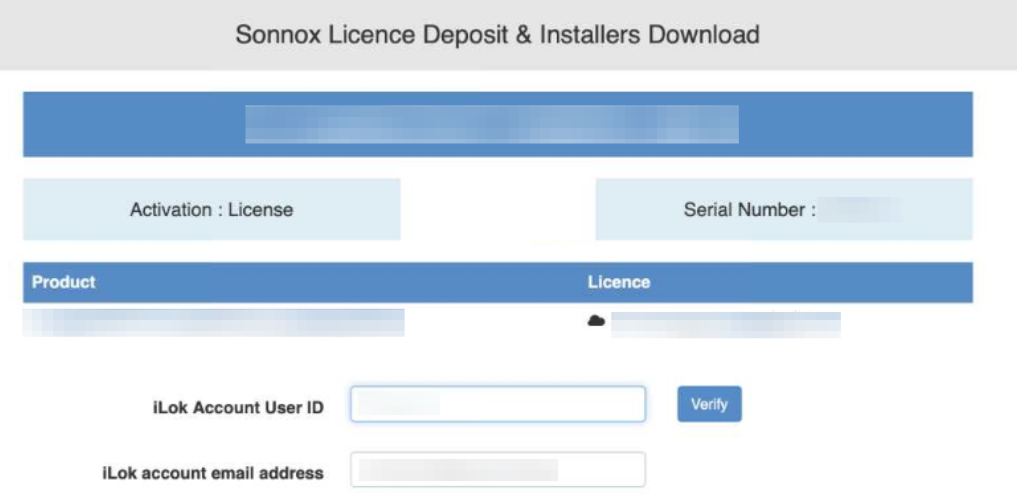
Task: Click the 'Serial Number :' label
Action: [749, 210]
